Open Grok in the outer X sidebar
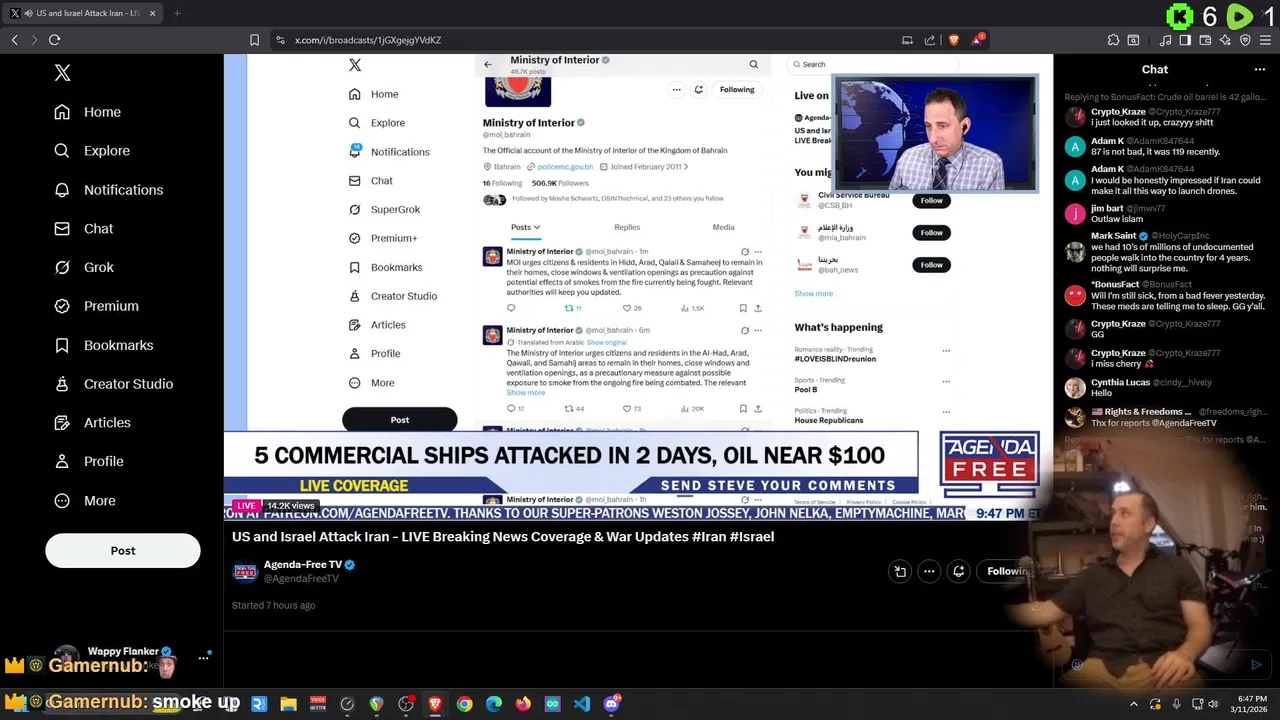Viewport: 1280px width, 720px height. 84,267
